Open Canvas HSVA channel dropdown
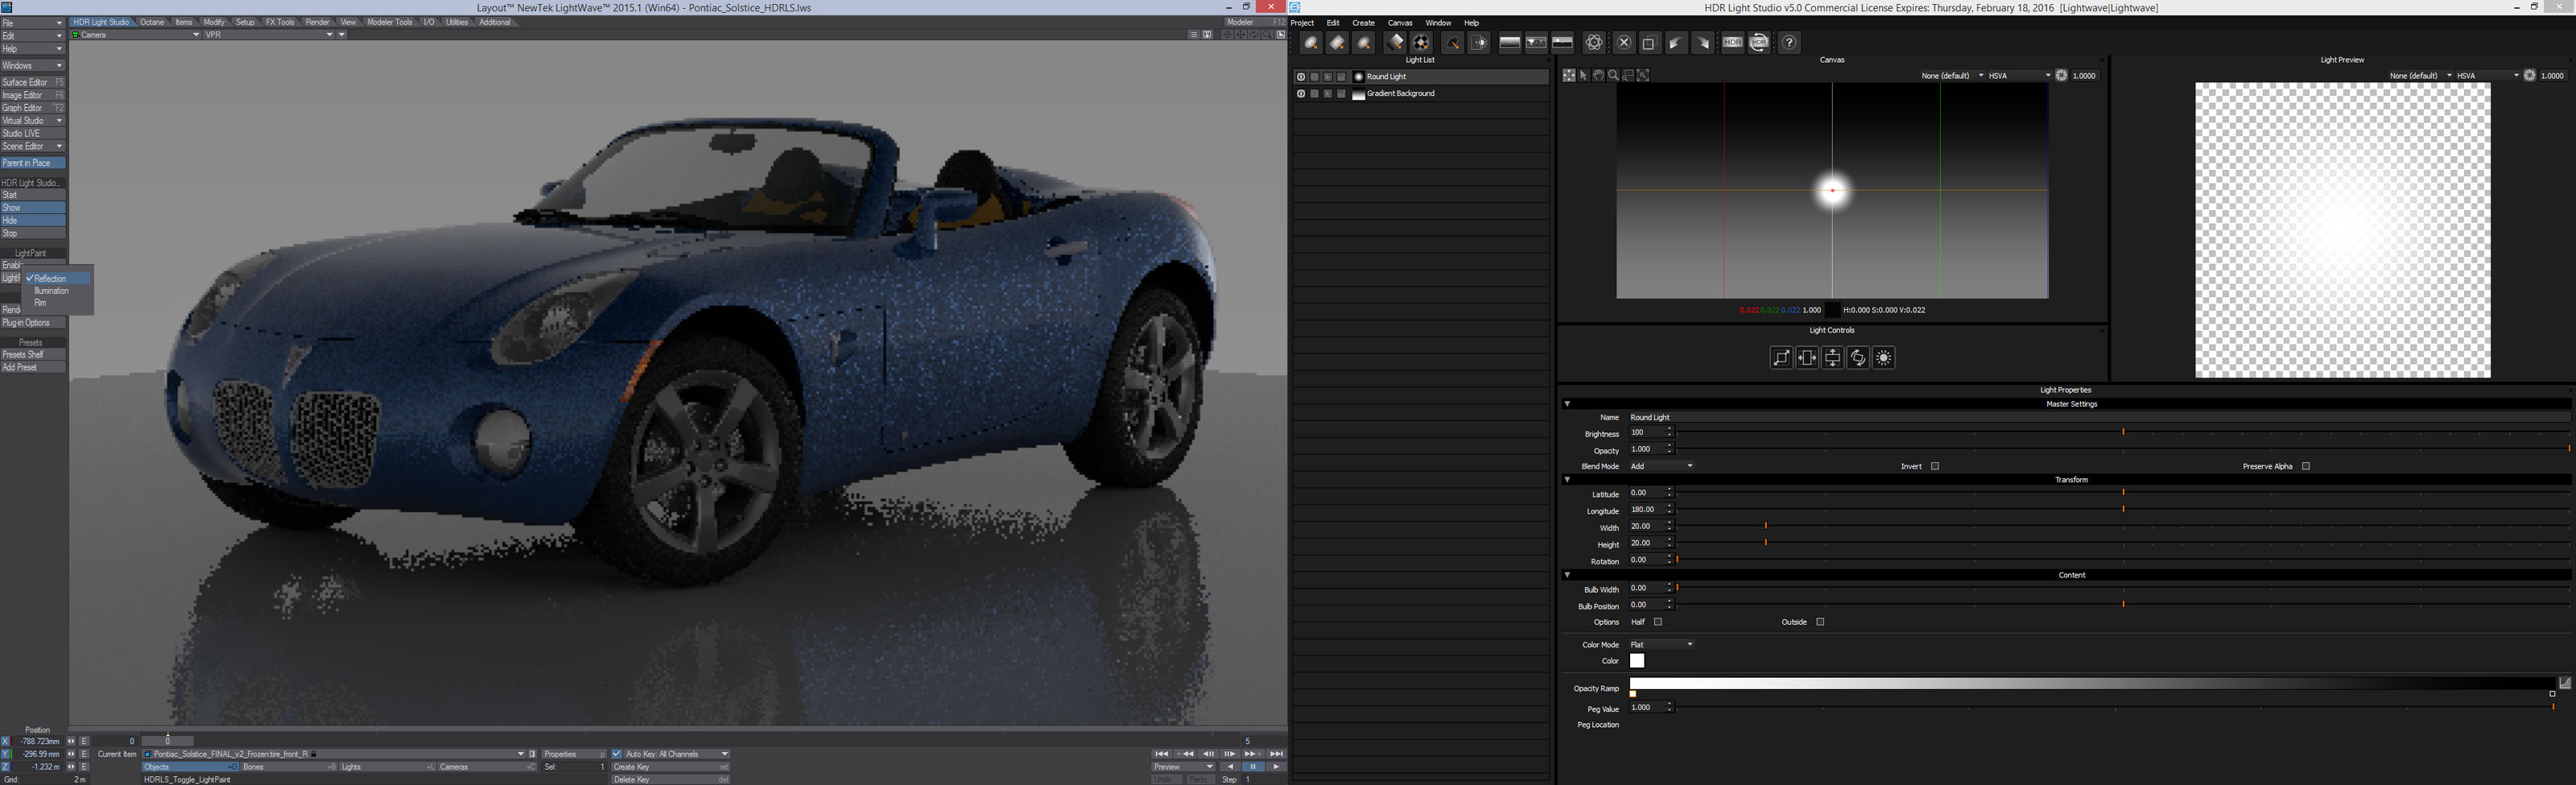2576x785 pixels. coord(2019,75)
